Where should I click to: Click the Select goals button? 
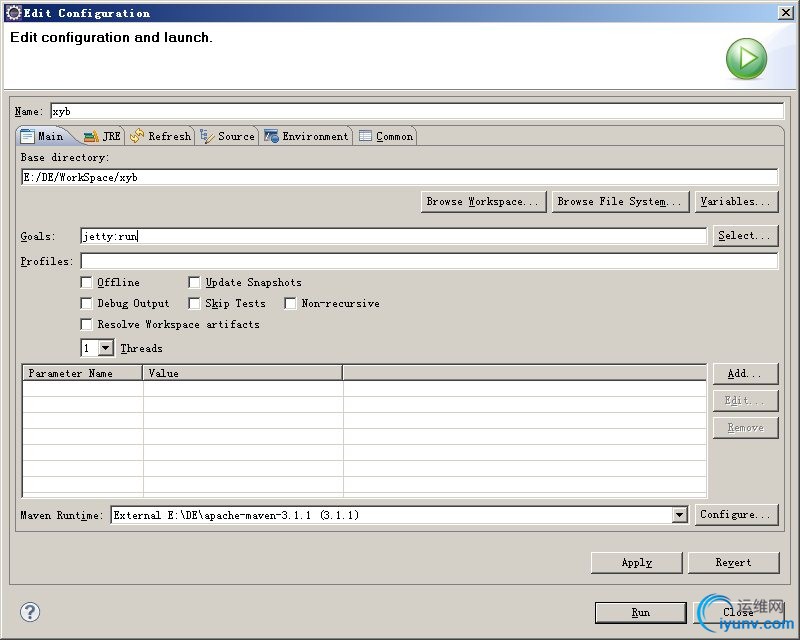745,235
